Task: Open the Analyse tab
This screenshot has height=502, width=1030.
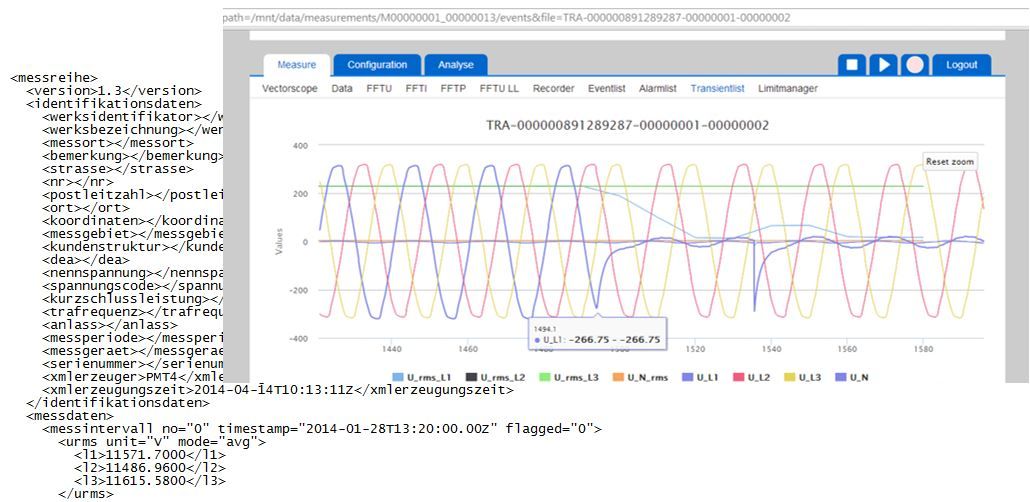Action: [456, 64]
